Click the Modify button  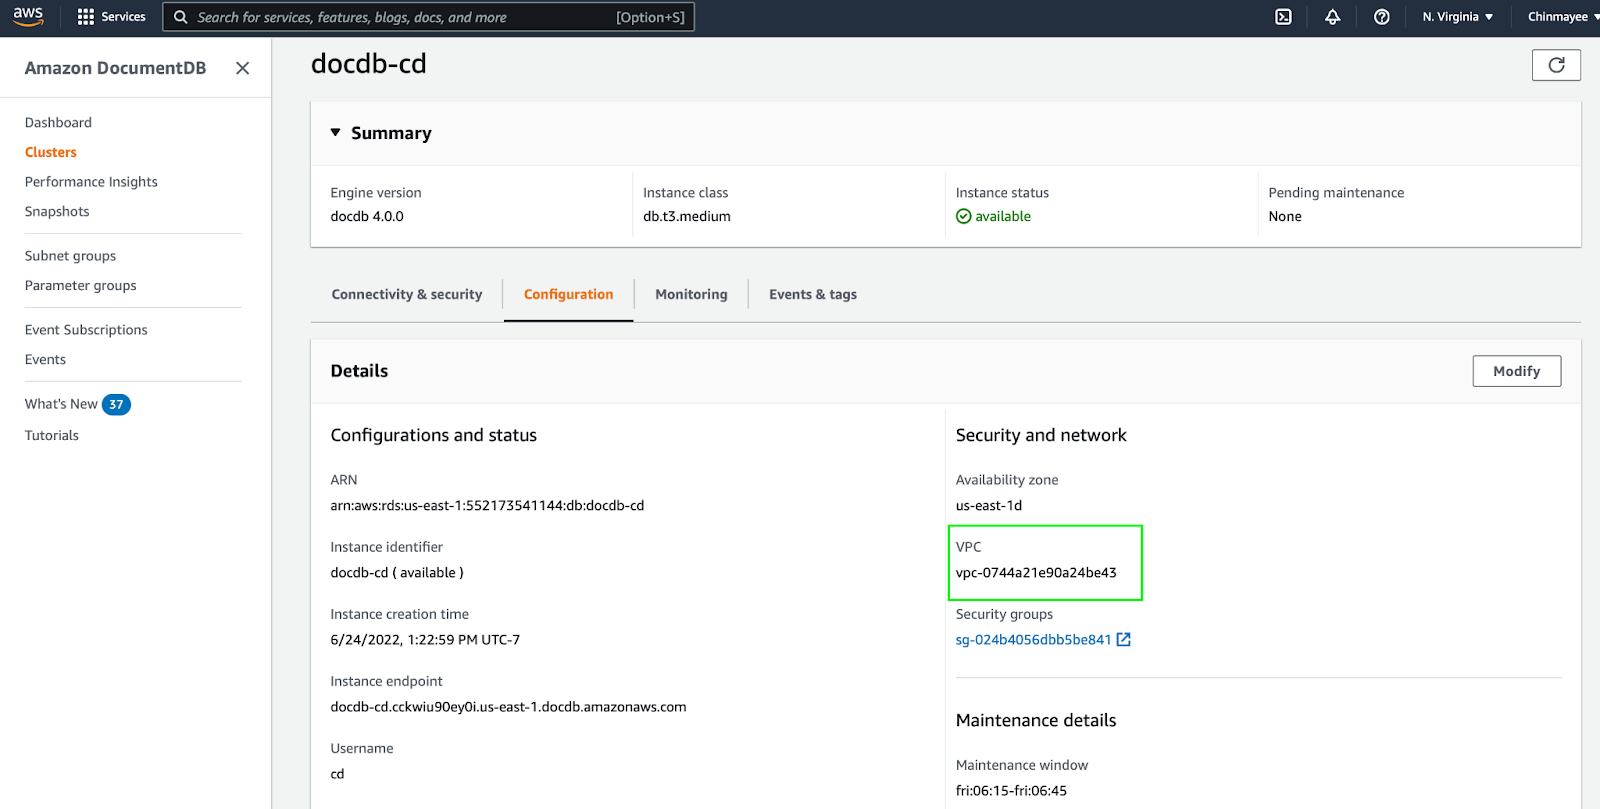click(1516, 371)
